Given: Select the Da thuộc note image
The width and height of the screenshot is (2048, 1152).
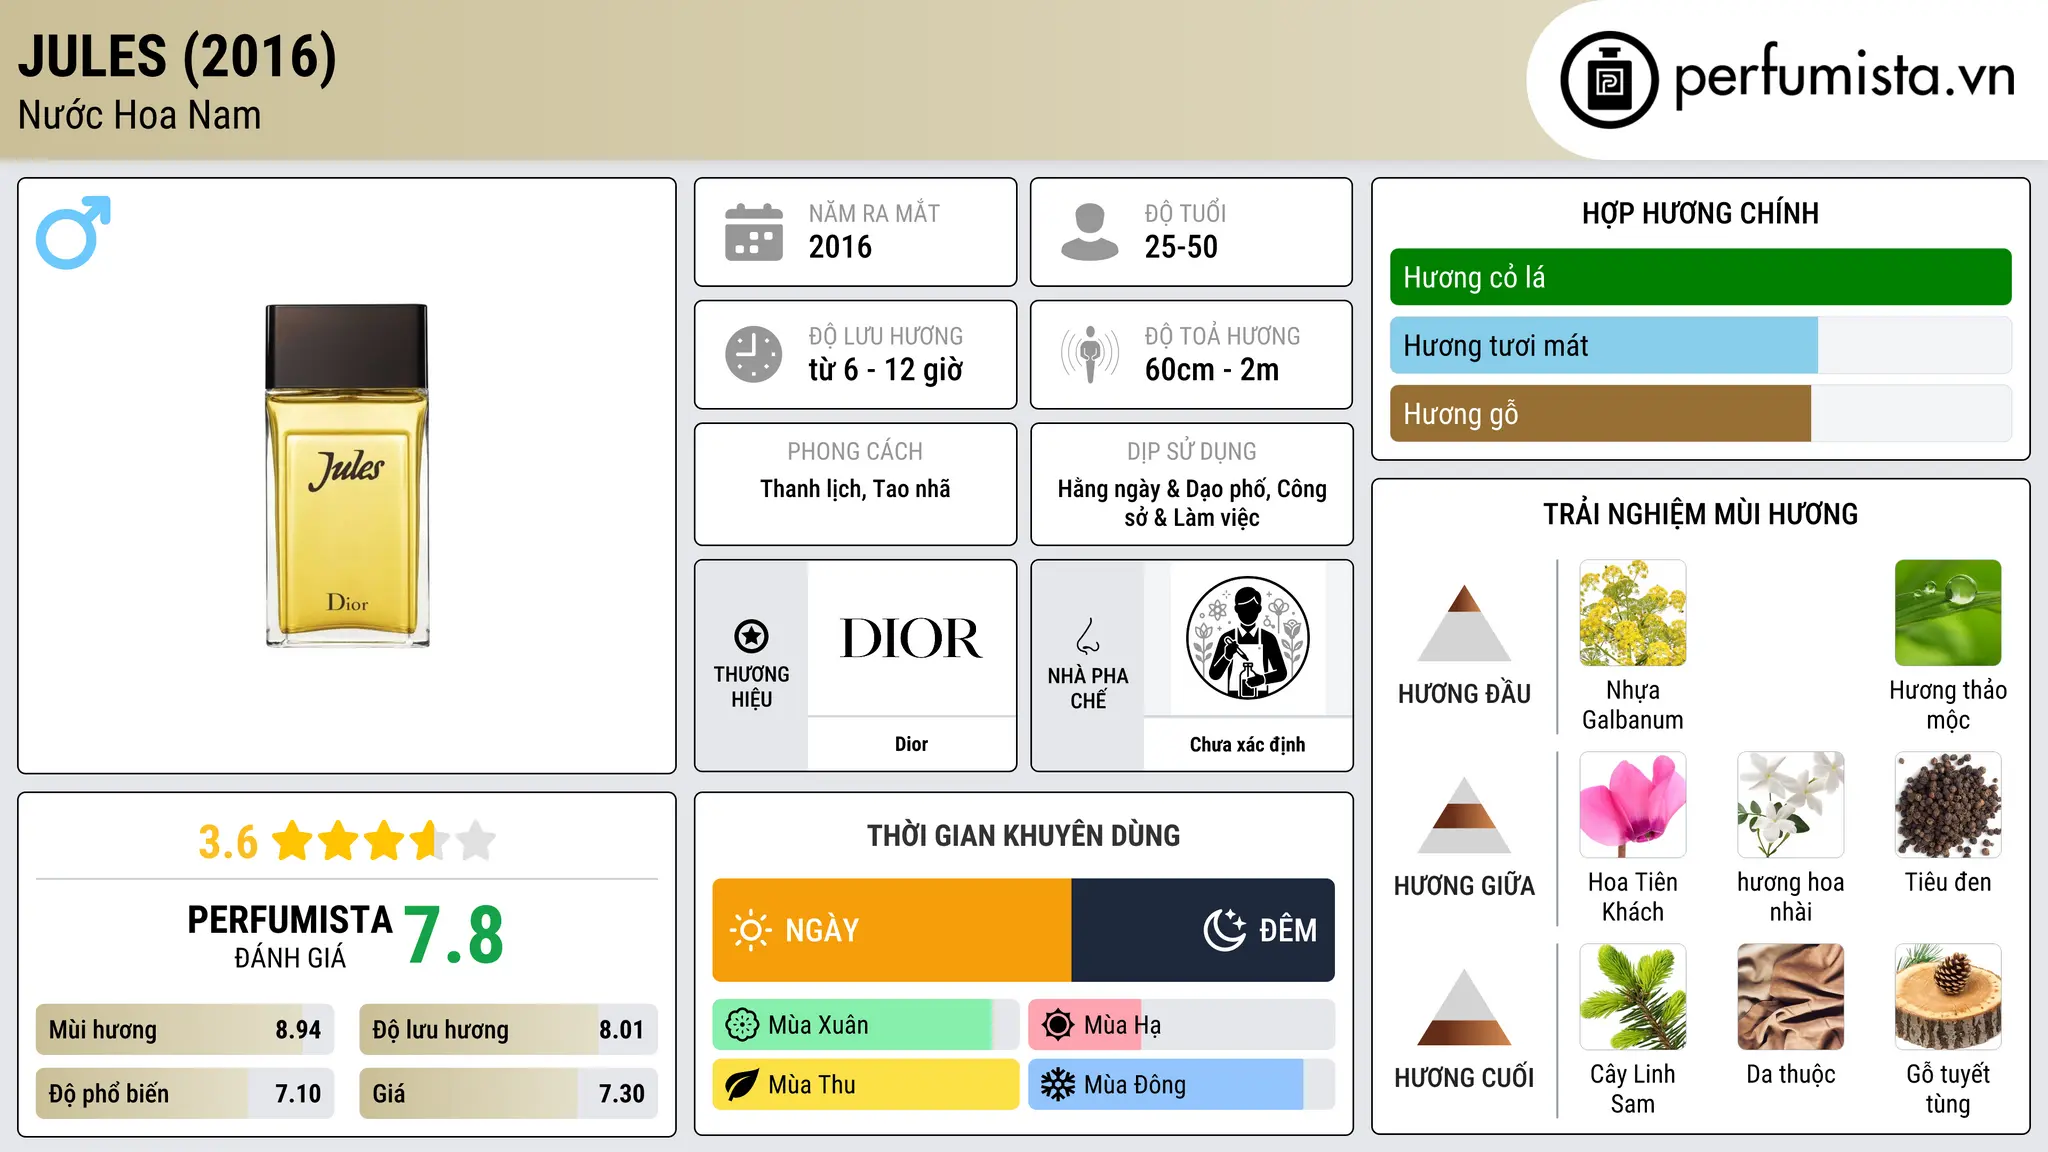Looking at the screenshot, I should (1790, 996).
